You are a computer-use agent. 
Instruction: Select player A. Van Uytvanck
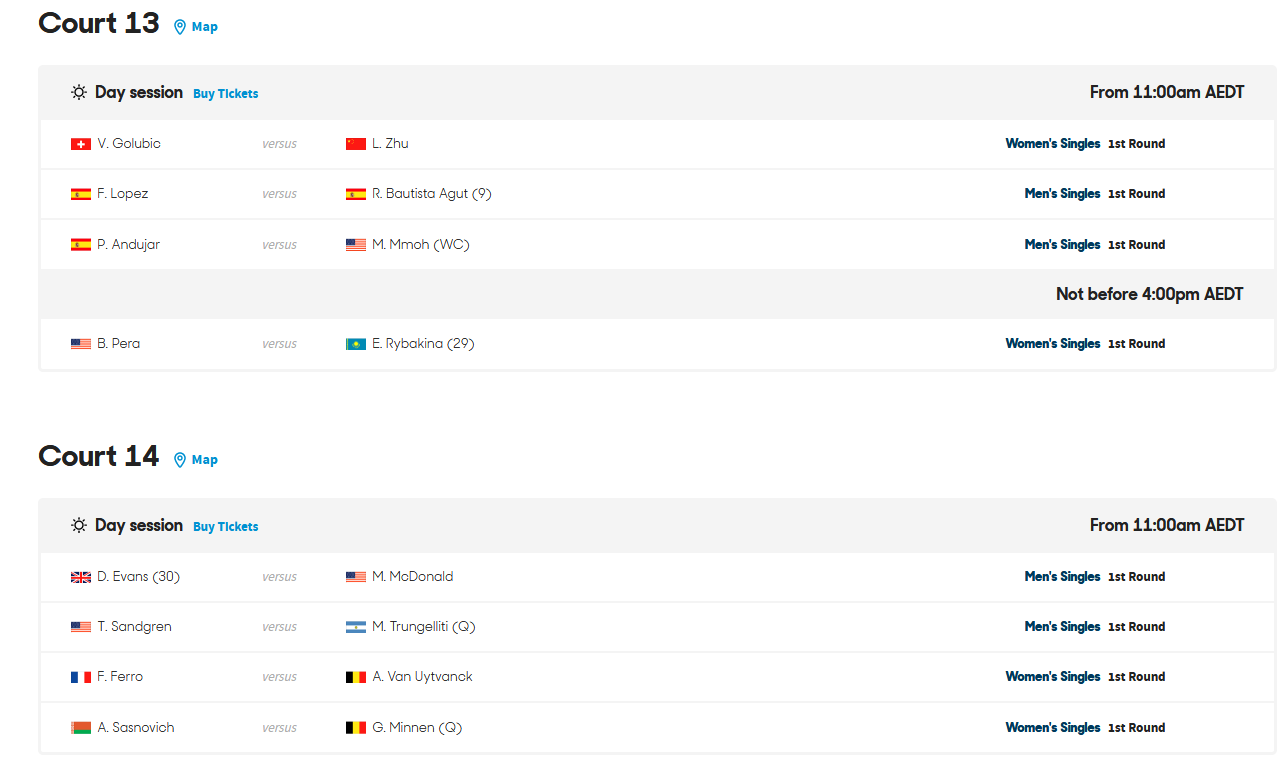pyautogui.click(x=422, y=677)
